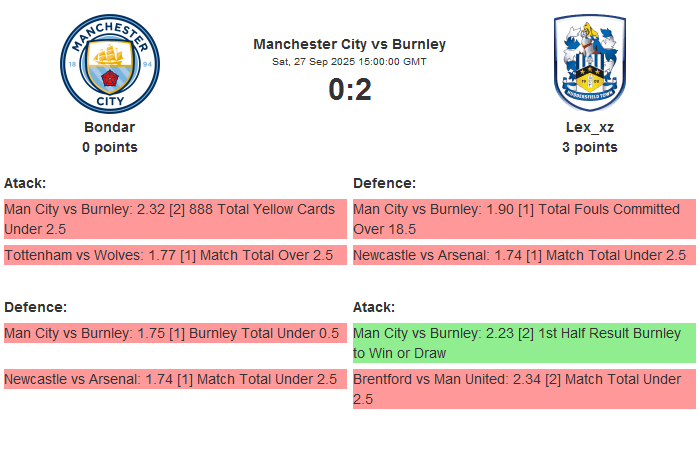Select the Brentford vs Man United Under 2.5 bet
Screen dimensions: 700x460
pyautogui.click(x=524, y=389)
